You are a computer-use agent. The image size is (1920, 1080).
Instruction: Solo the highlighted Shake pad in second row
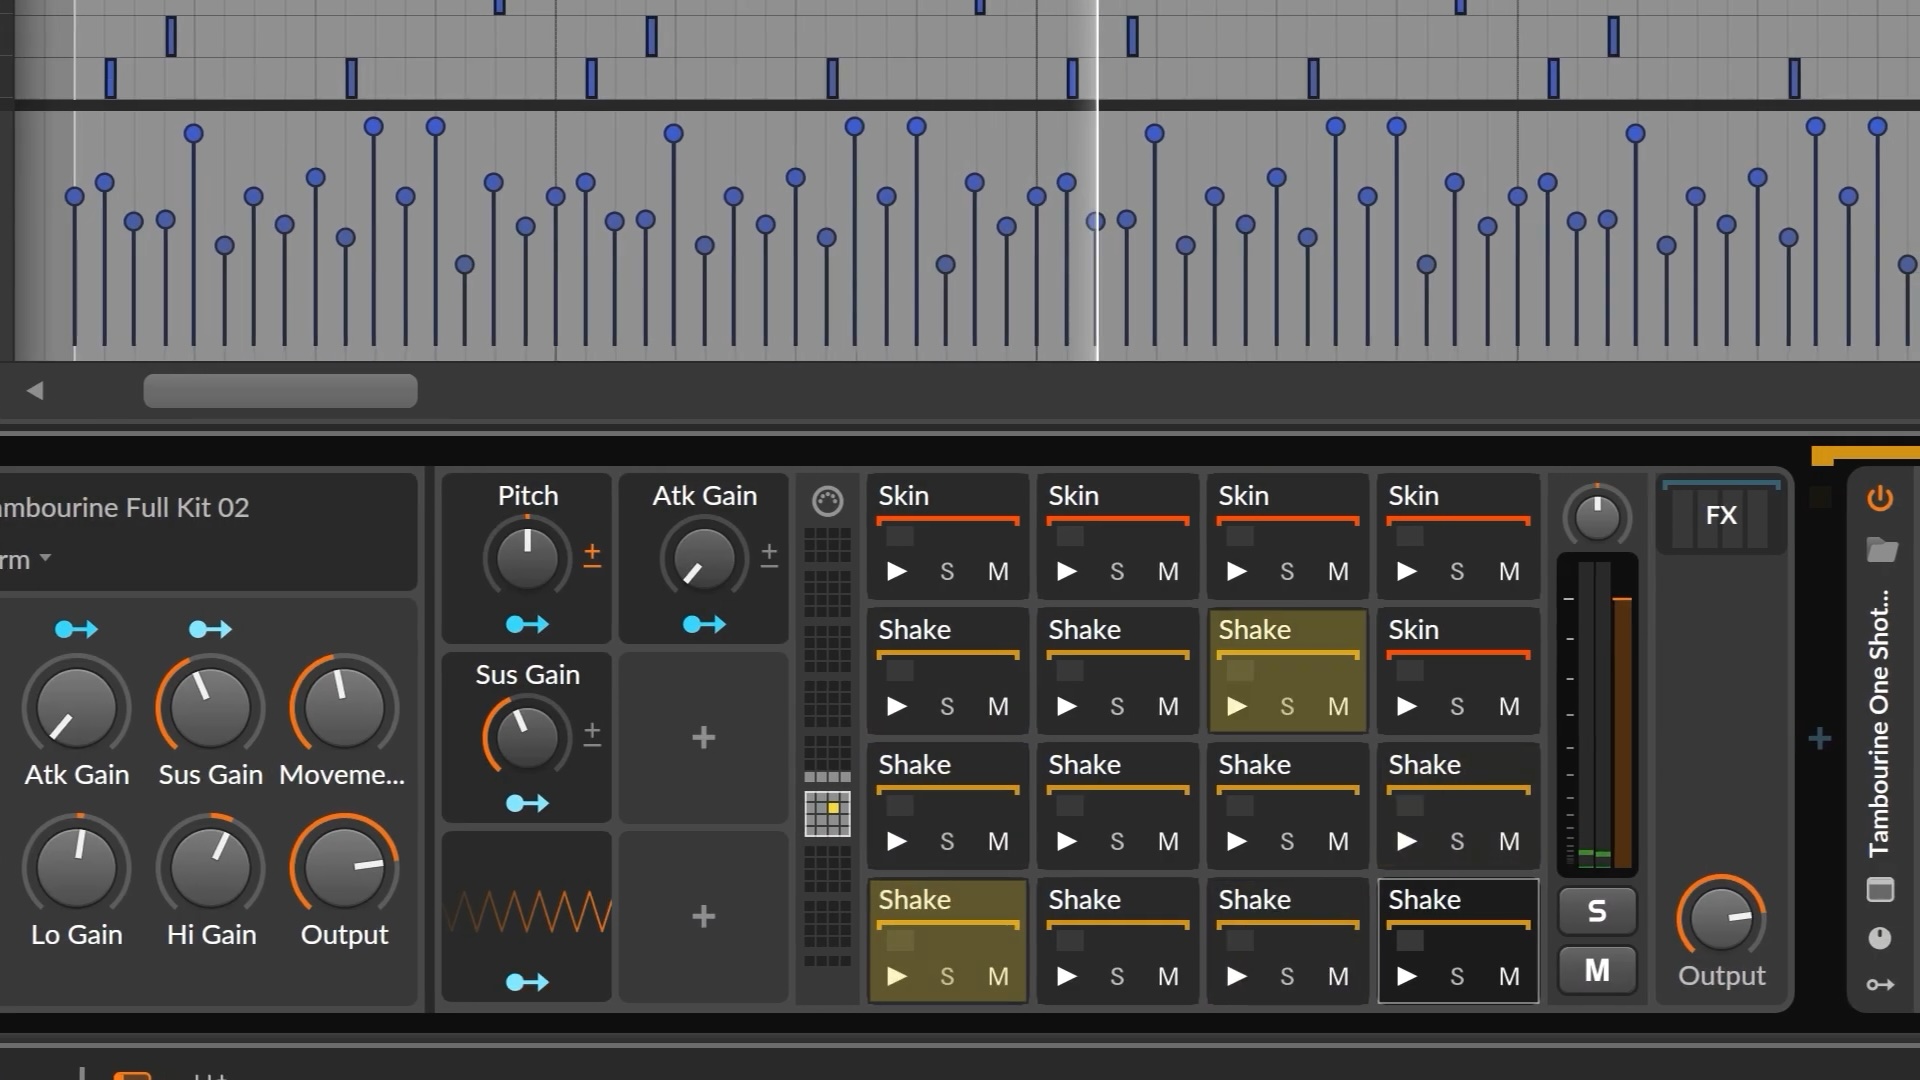(x=1287, y=707)
